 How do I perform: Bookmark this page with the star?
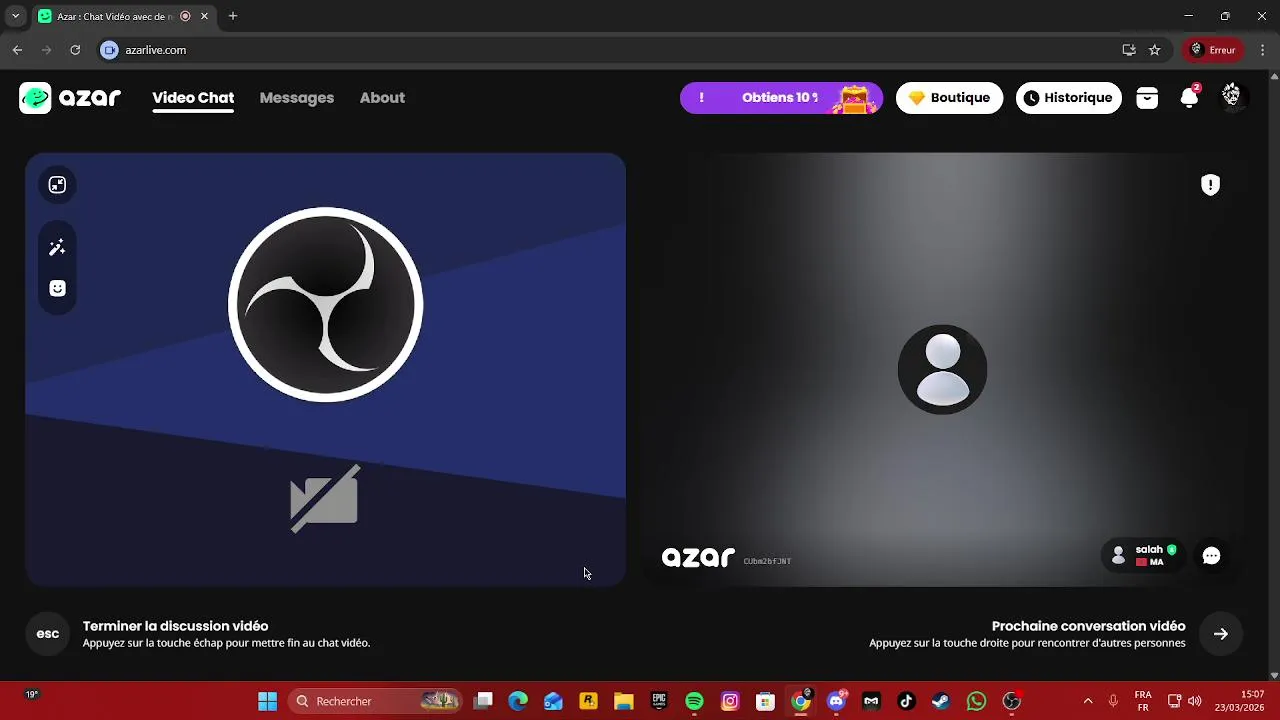pyautogui.click(x=1154, y=50)
